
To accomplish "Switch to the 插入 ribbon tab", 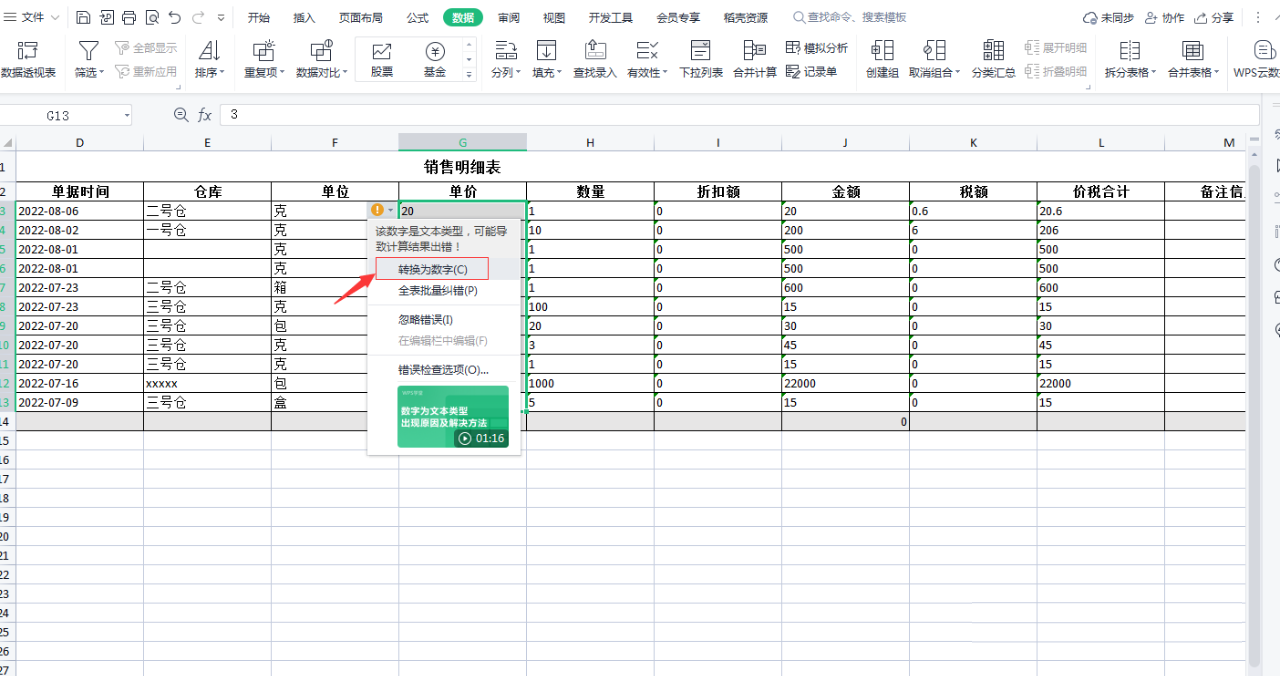I will click(304, 18).
